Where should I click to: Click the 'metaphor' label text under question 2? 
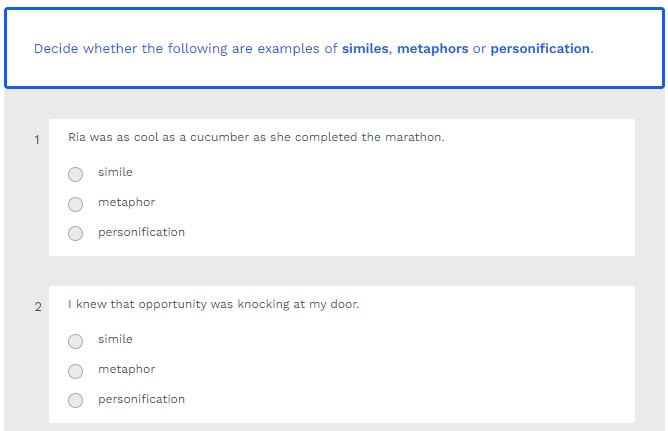pyautogui.click(x=126, y=369)
